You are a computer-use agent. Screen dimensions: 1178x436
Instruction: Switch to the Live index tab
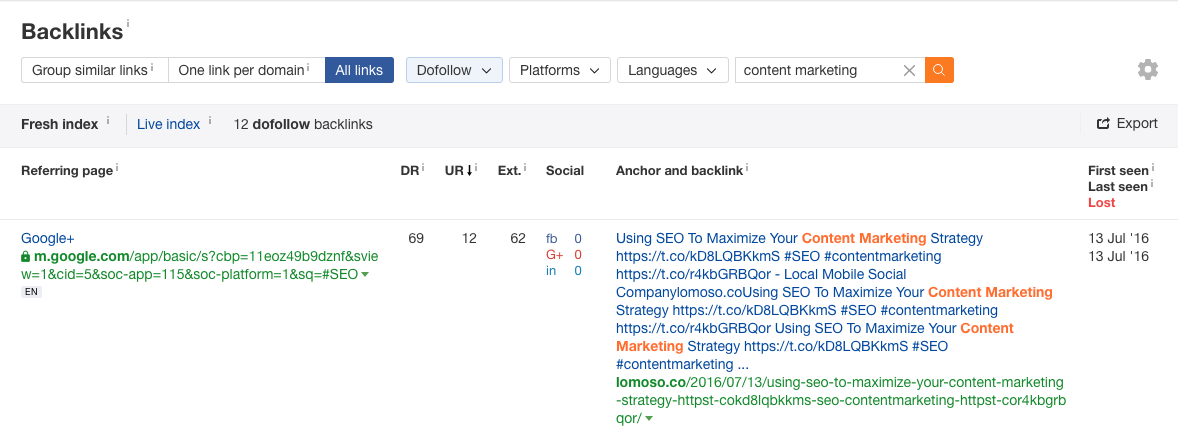coord(168,124)
